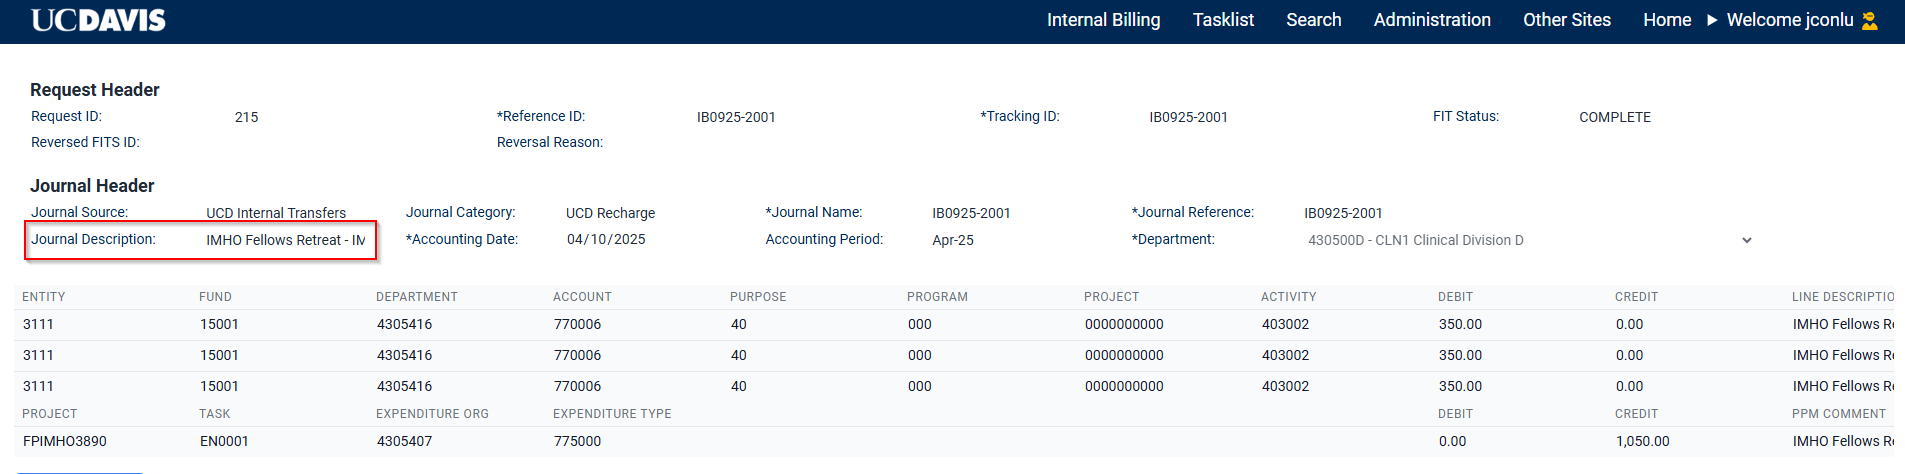Click the Journal Description input field
This screenshot has width=1905, height=474.
pyautogui.click(x=285, y=240)
